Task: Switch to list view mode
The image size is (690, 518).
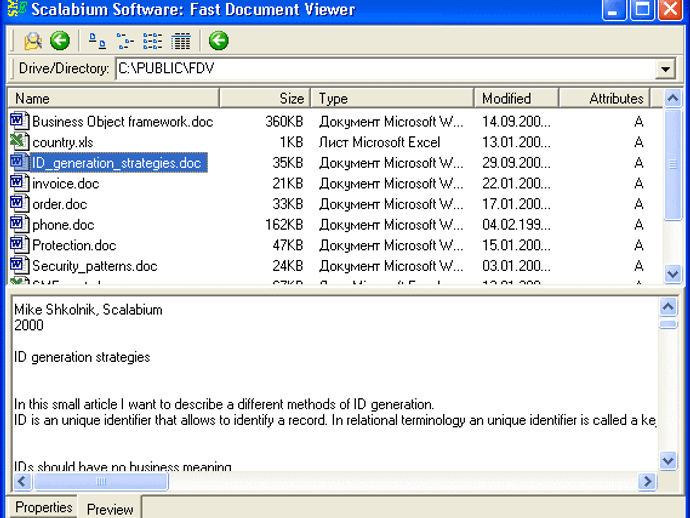Action: tap(152, 41)
